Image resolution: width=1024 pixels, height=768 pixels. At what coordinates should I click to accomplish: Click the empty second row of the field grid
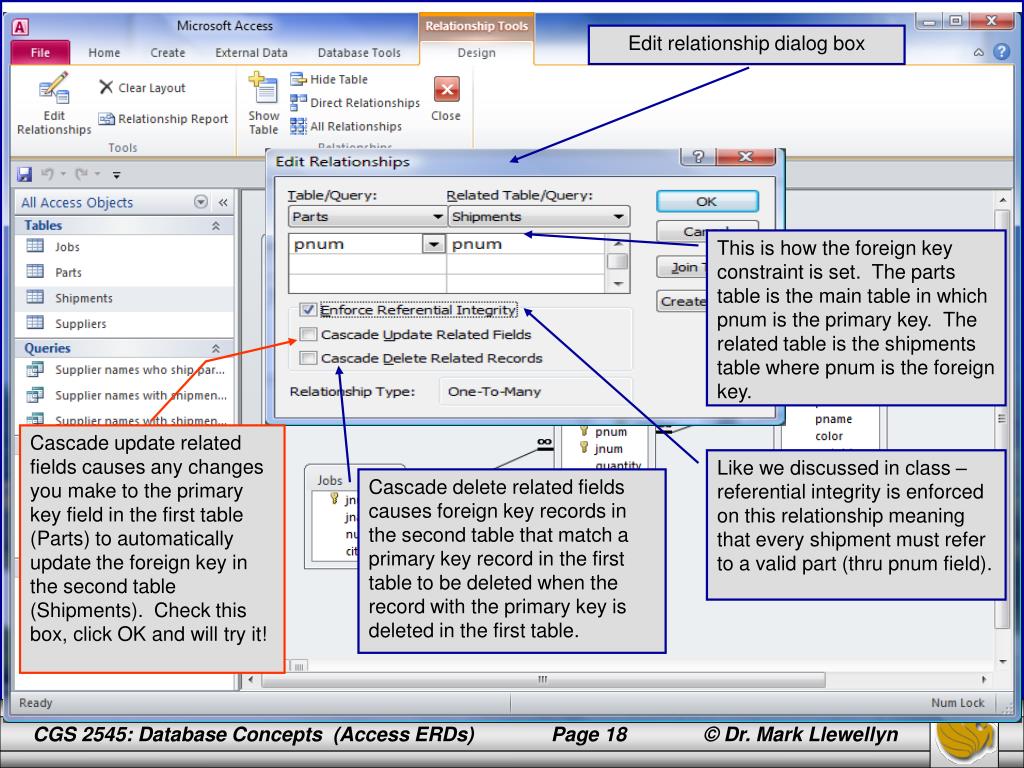point(447,264)
